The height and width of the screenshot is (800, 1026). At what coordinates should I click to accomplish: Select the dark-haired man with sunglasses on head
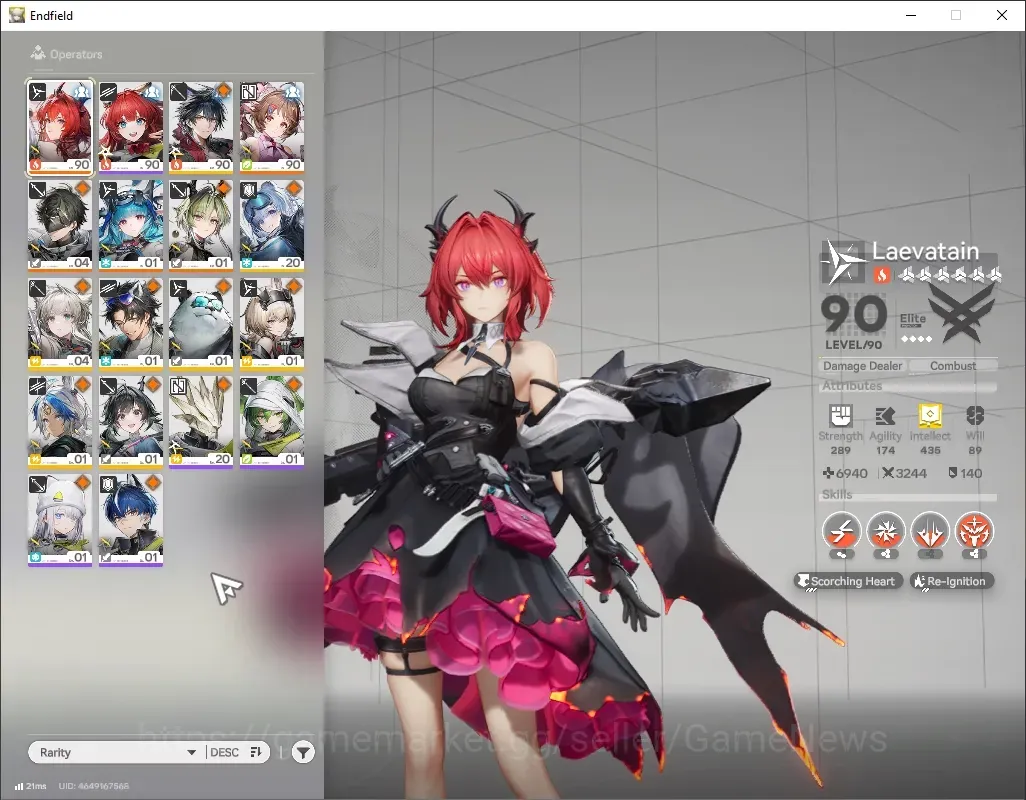tap(131, 324)
